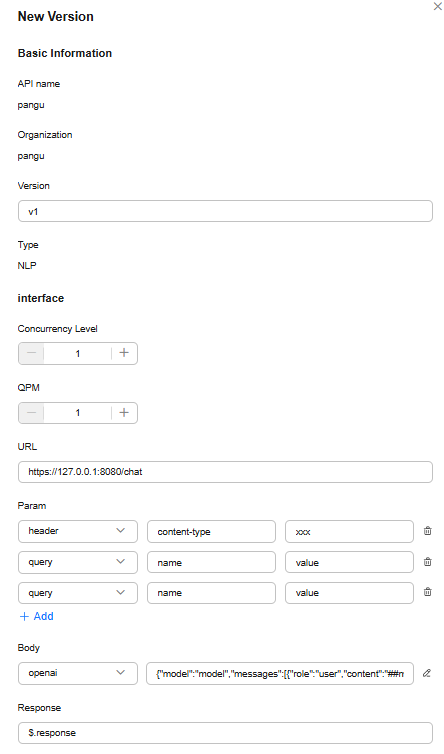Delete the first query parameter row
The height and width of the screenshot is (754, 444).
(427, 562)
